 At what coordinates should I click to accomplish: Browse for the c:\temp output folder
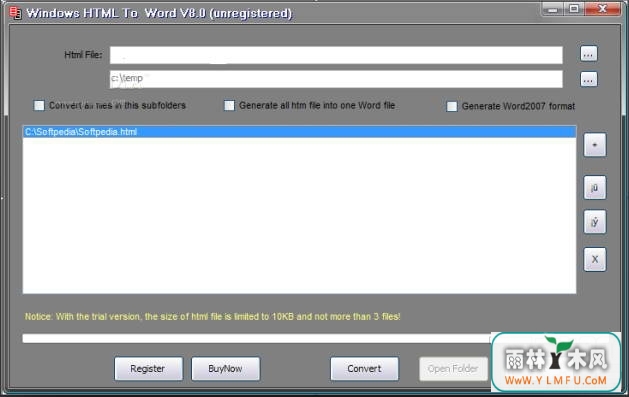588,79
